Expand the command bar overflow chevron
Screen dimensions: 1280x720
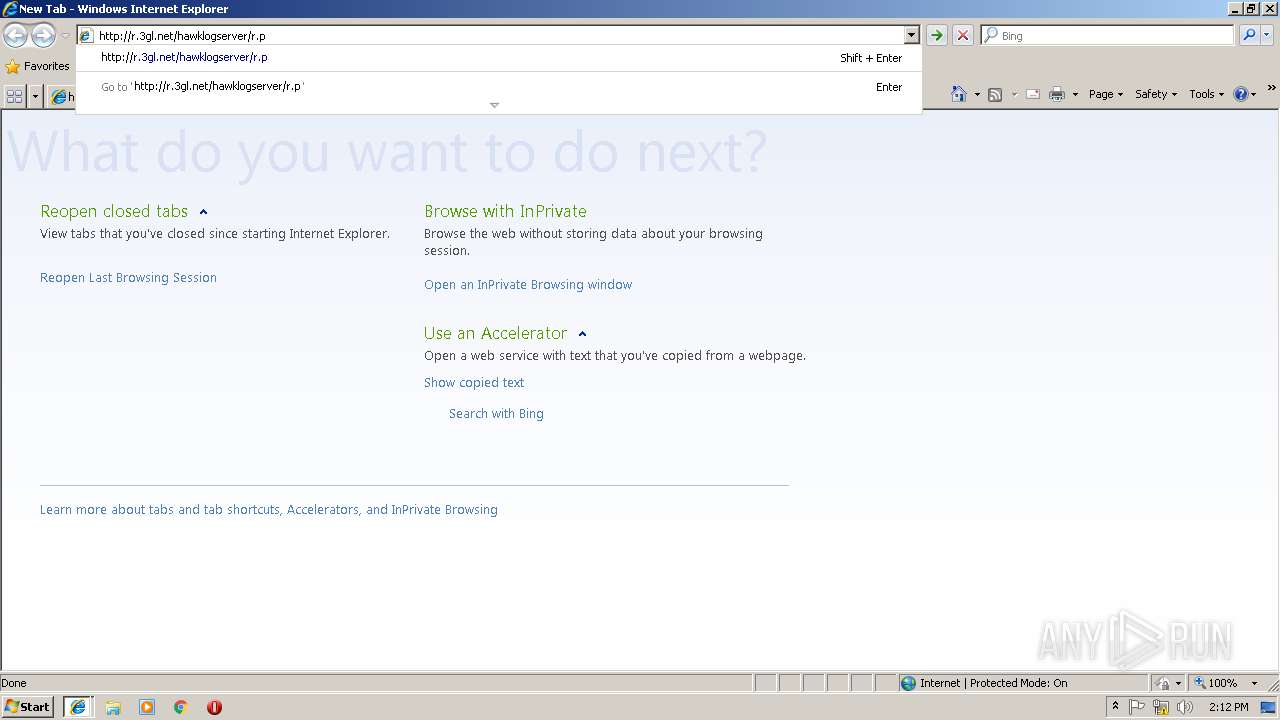click(1272, 89)
